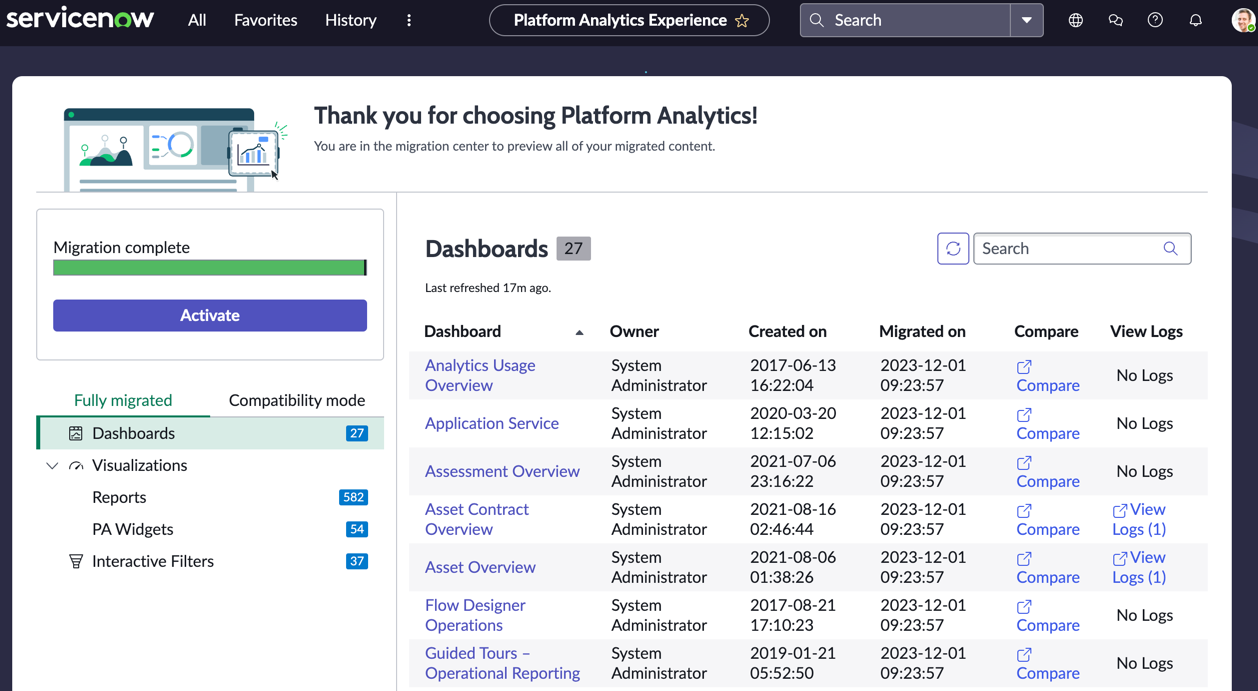This screenshot has height=691, width=1258.
Task: Click the Visualizations gauge icon
Action: point(76,466)
